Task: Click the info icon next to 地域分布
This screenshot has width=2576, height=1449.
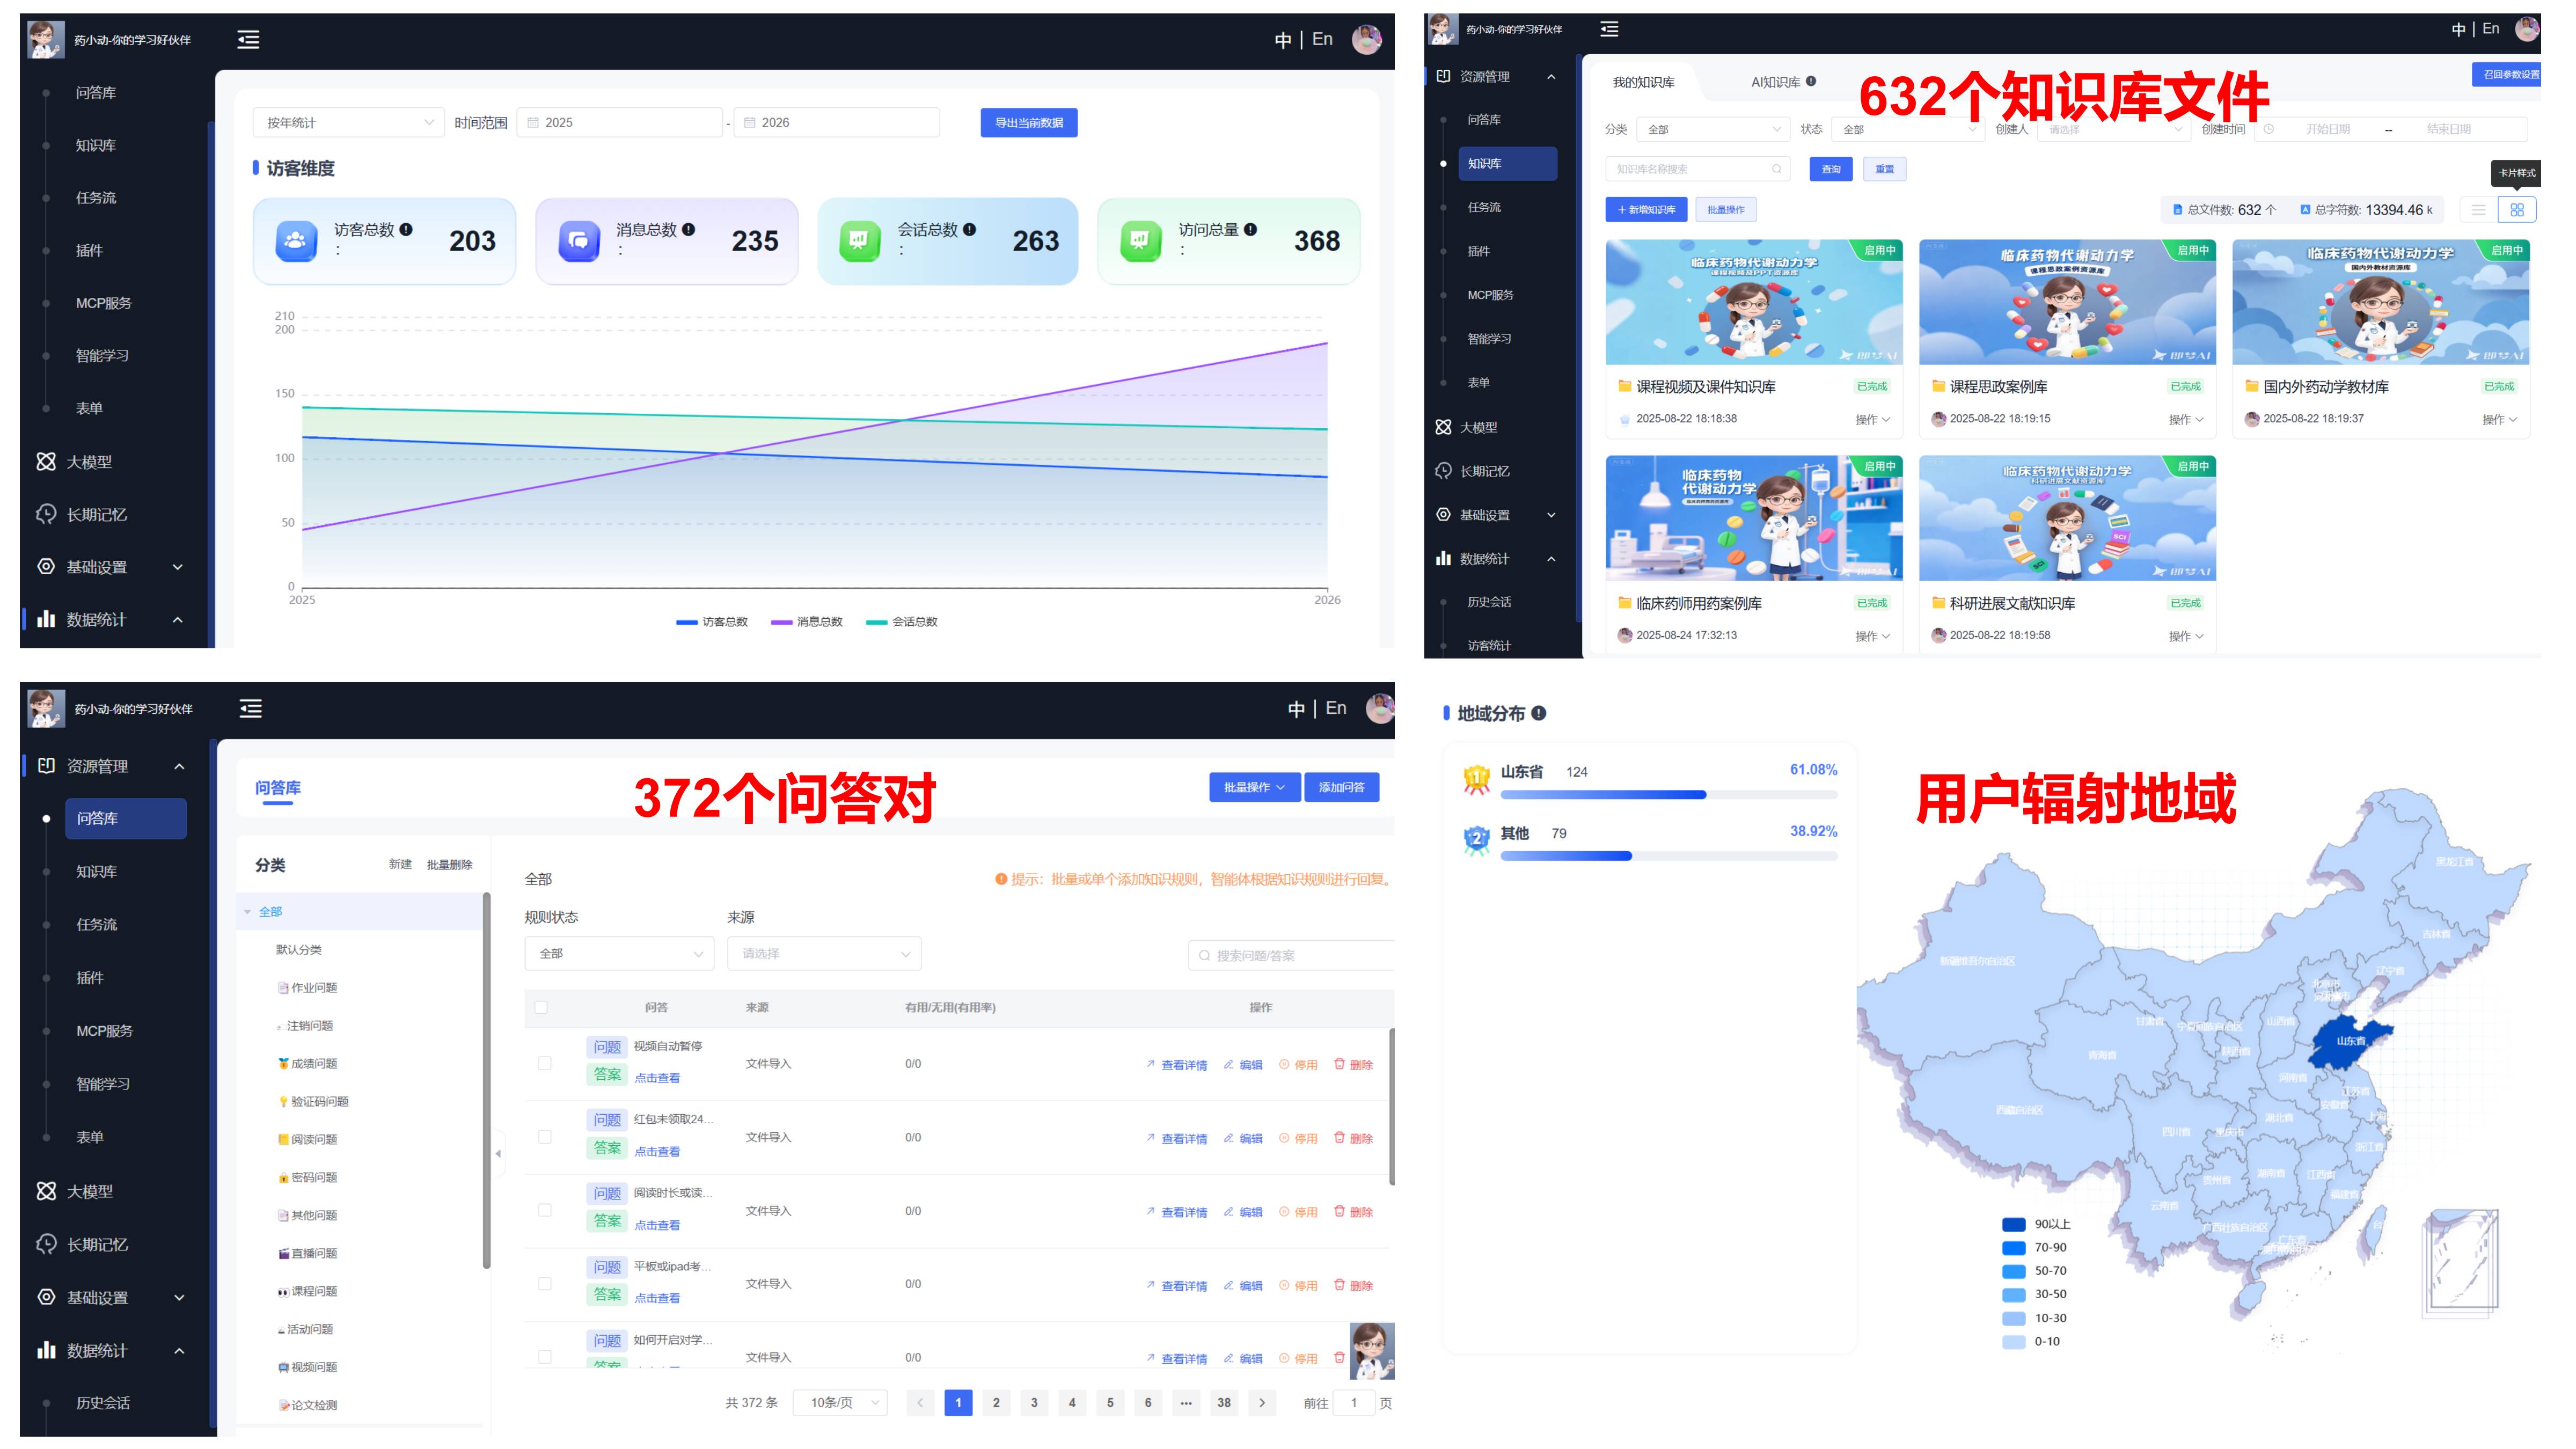Action: click(1539, 713)
